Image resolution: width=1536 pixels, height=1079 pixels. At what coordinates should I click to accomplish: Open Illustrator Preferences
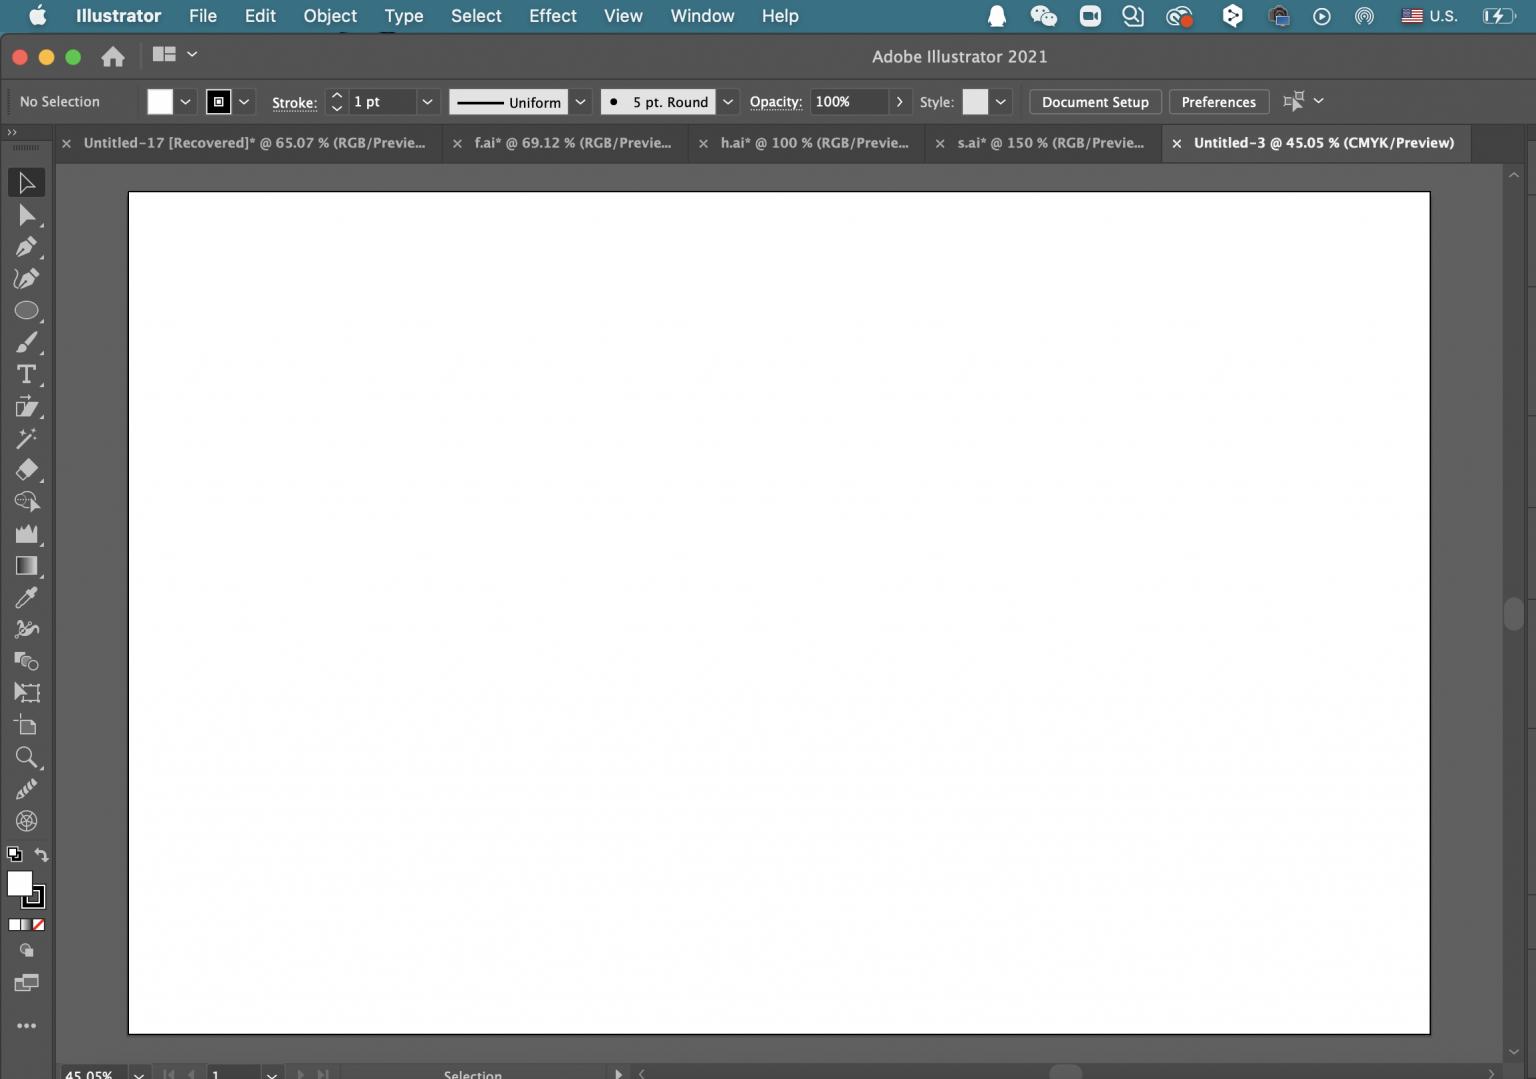tap(1218, 101)
